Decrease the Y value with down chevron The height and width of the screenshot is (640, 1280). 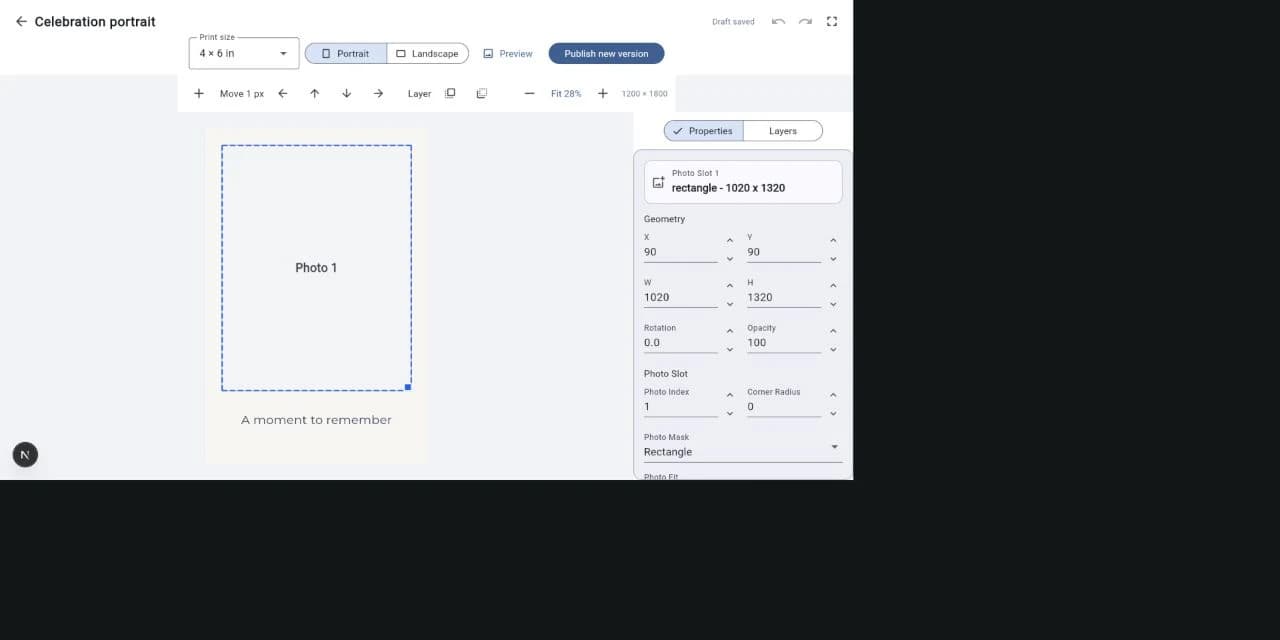833,259
